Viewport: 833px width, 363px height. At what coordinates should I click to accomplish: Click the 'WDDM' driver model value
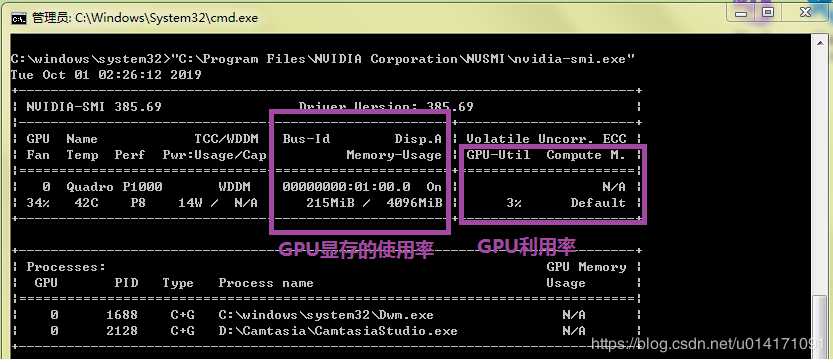coord(234,187)
